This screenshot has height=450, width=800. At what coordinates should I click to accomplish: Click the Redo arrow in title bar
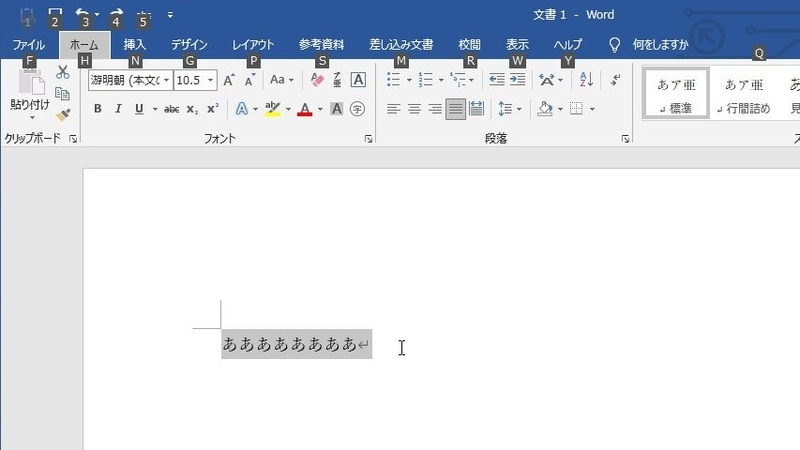(116, 15)
